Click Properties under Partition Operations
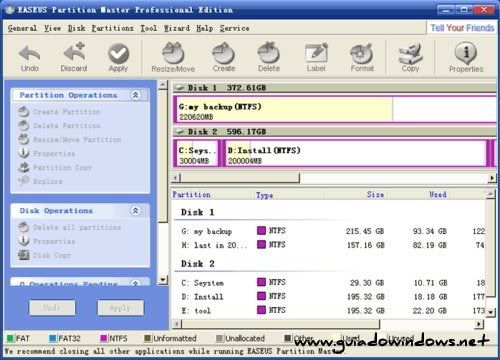This screenshot has width=500, height=360. 47,153
